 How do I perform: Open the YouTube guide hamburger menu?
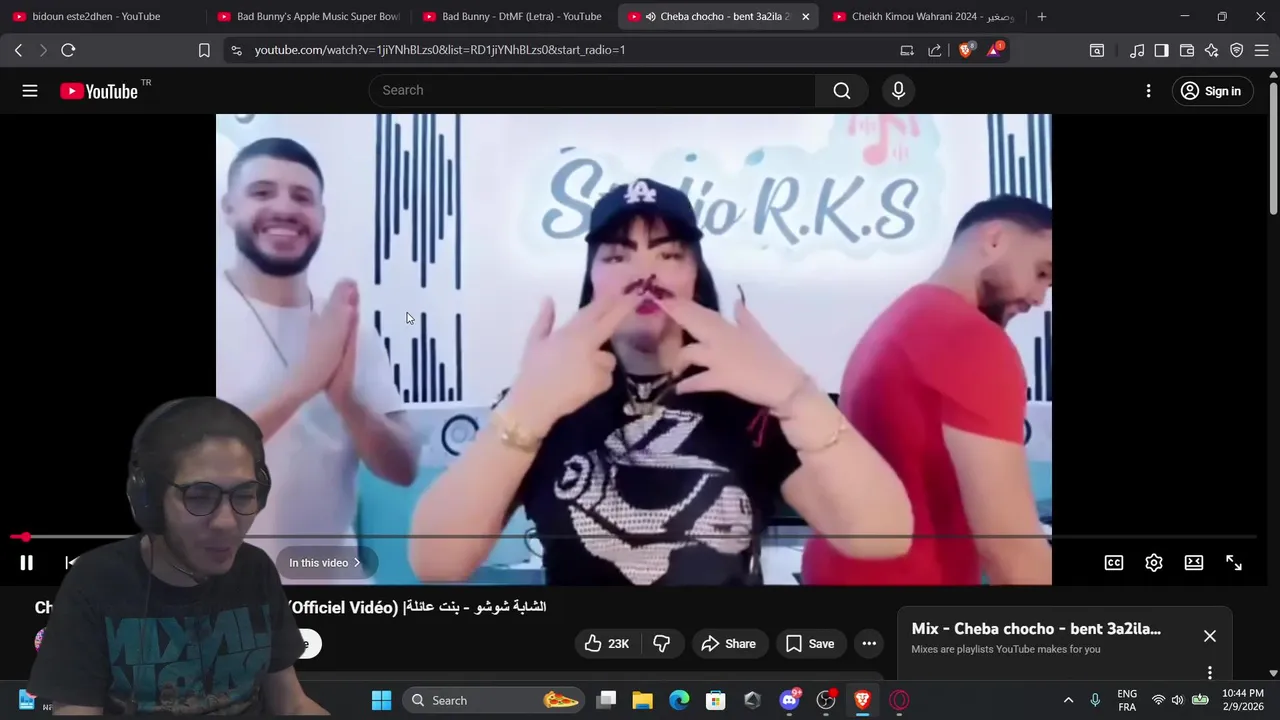click(30, 91)
